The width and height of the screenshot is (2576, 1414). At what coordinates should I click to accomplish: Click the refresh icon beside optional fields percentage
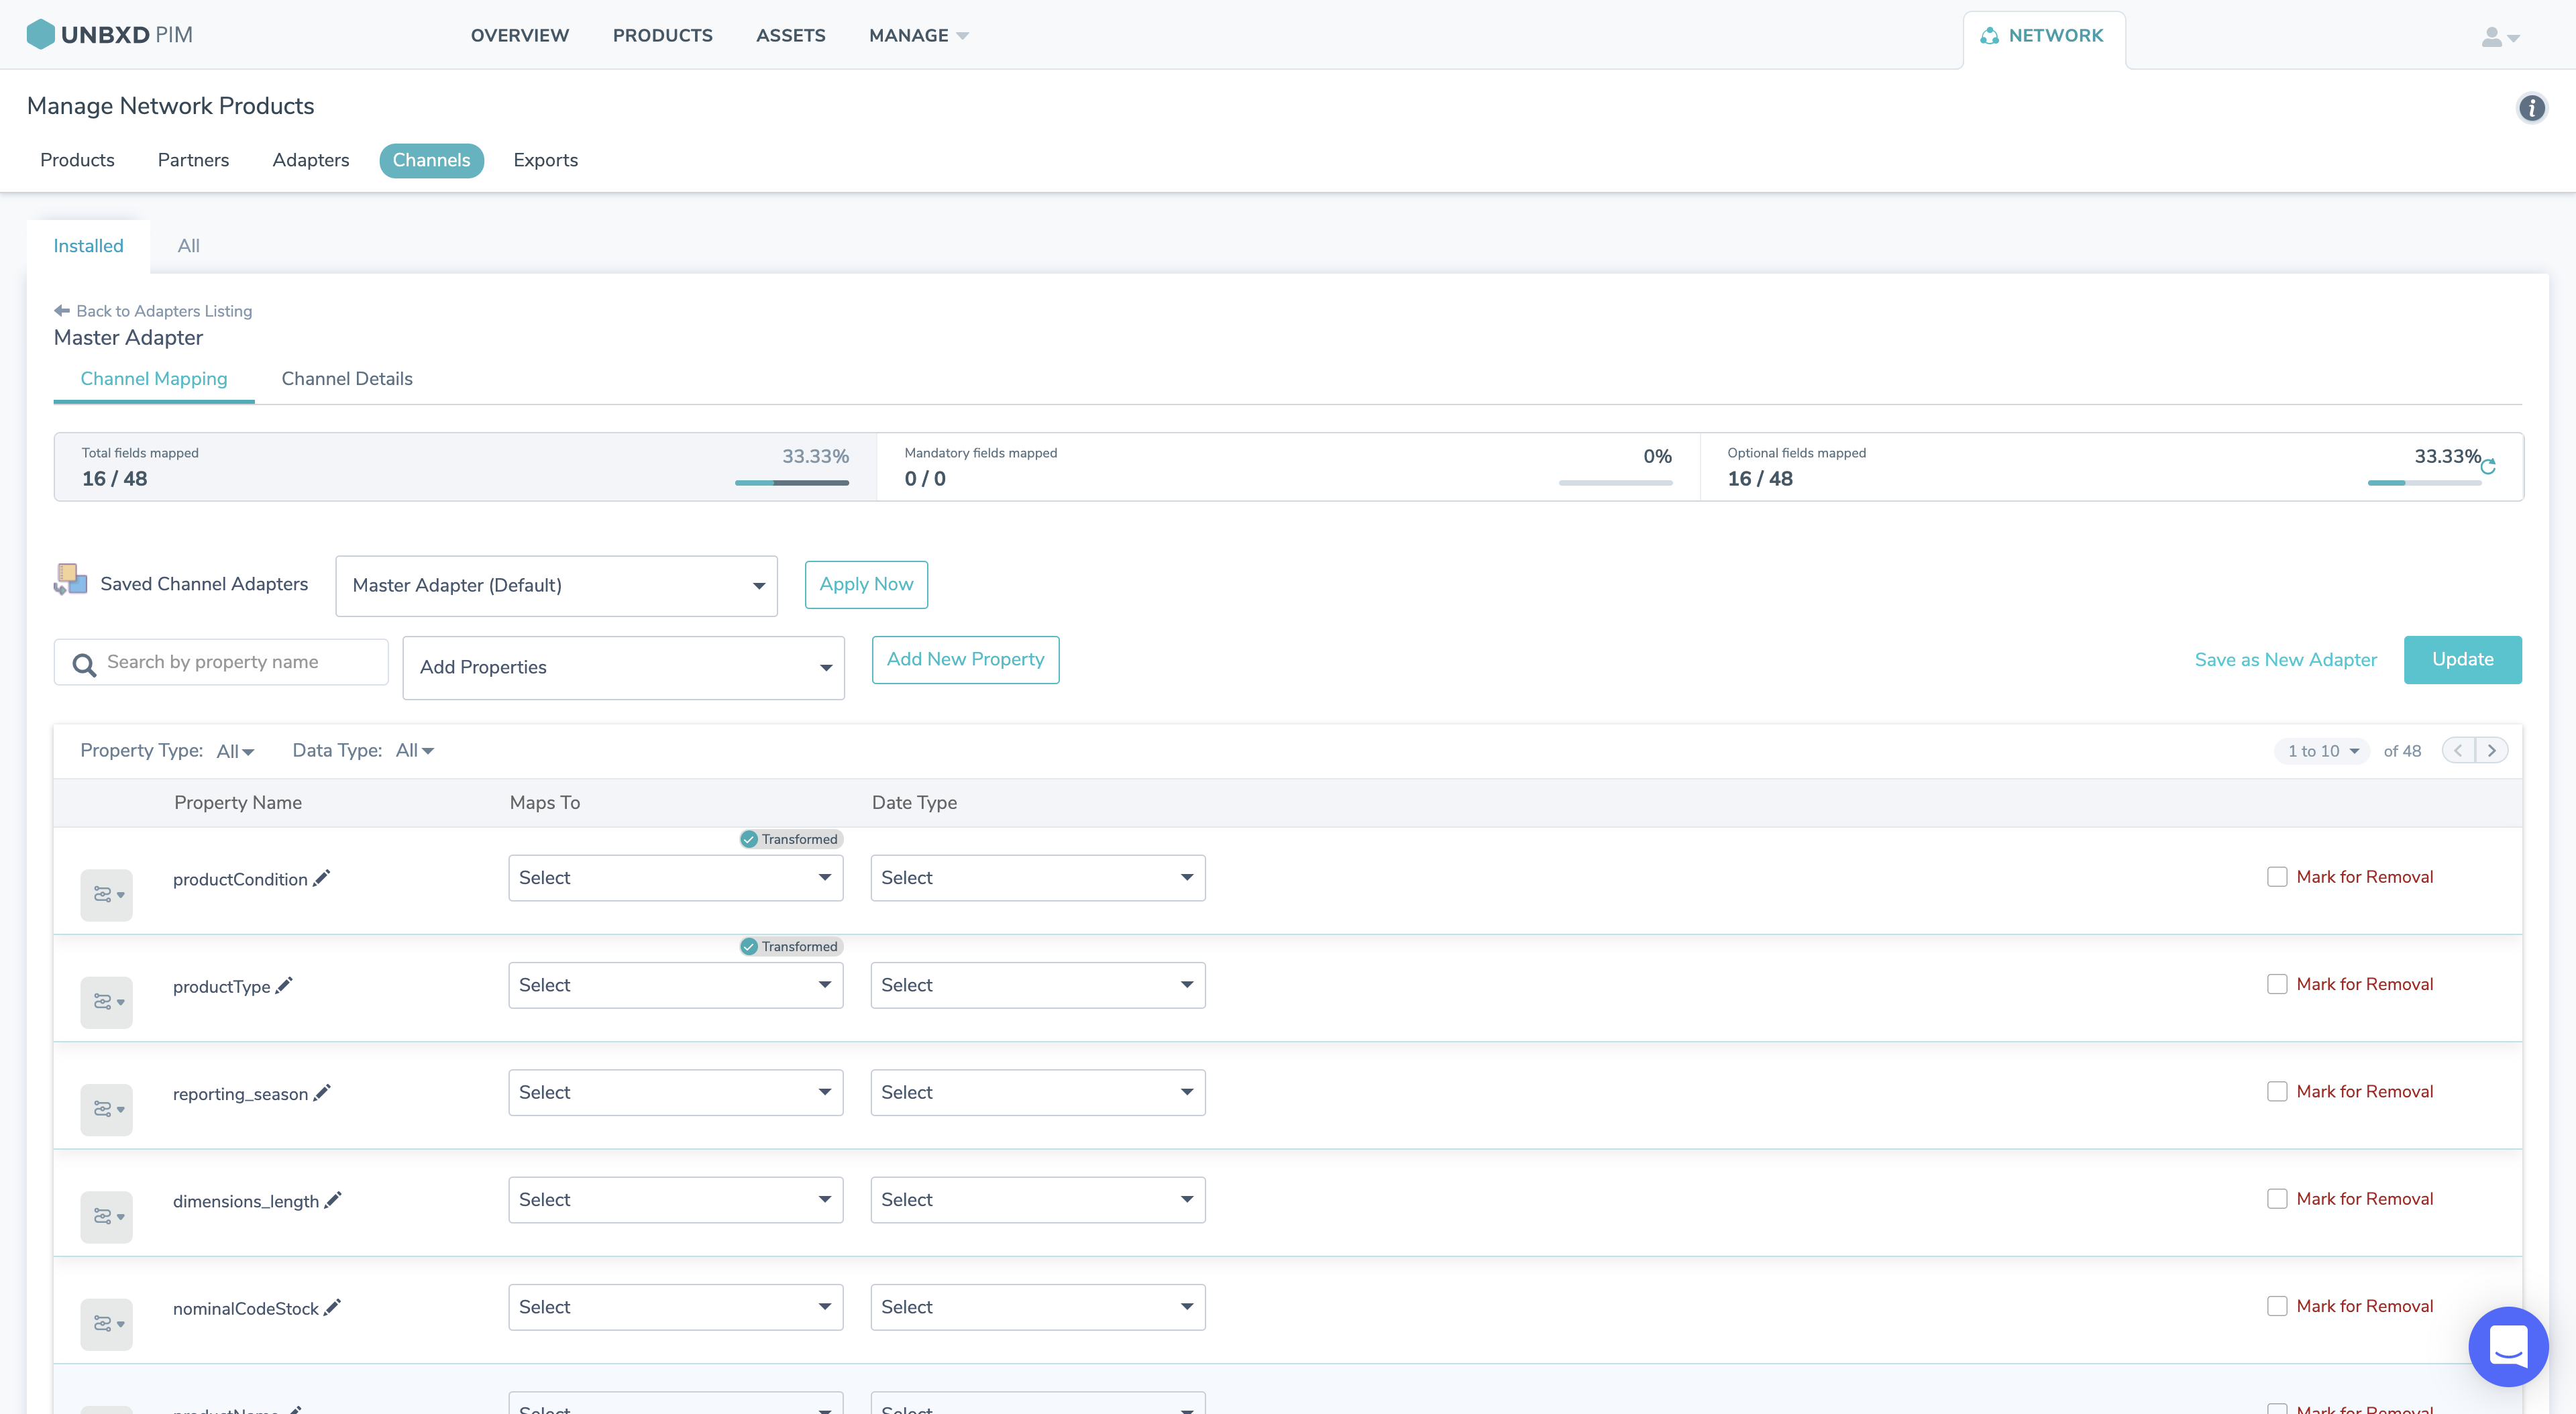tap(2488, 467)
